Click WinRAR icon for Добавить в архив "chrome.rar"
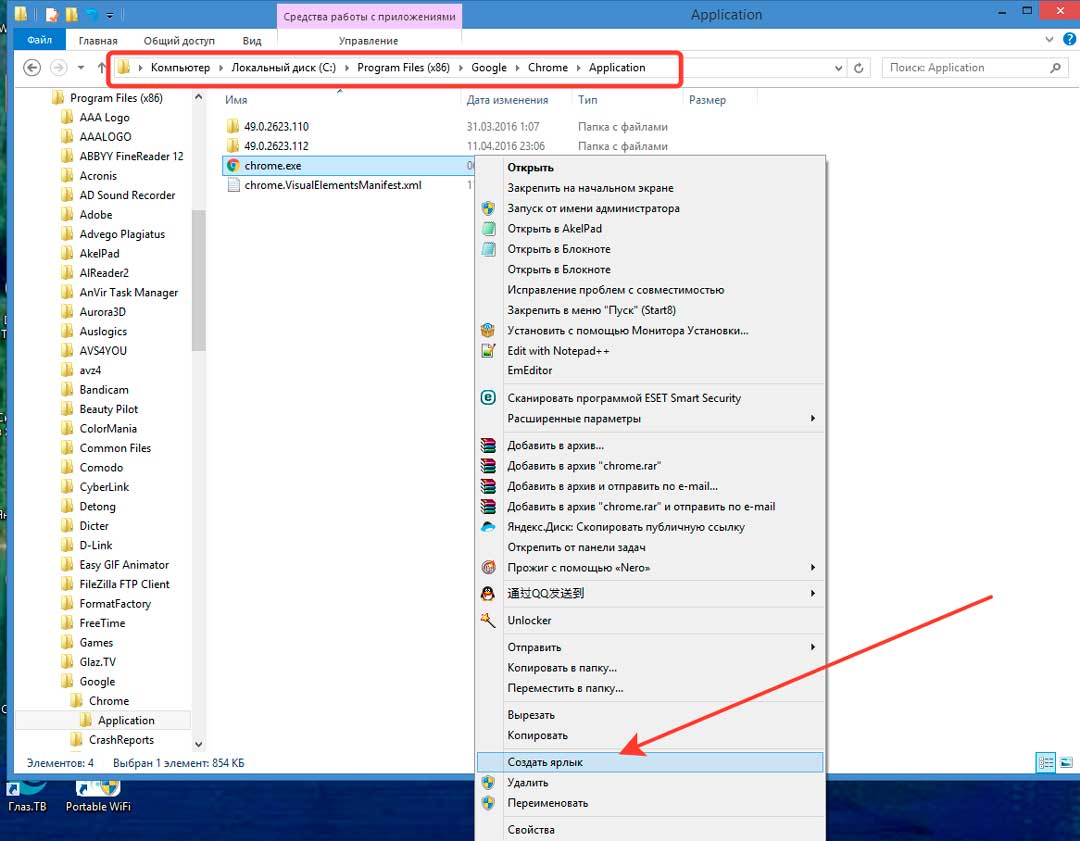1080x841 pixels. click(488, 466)
